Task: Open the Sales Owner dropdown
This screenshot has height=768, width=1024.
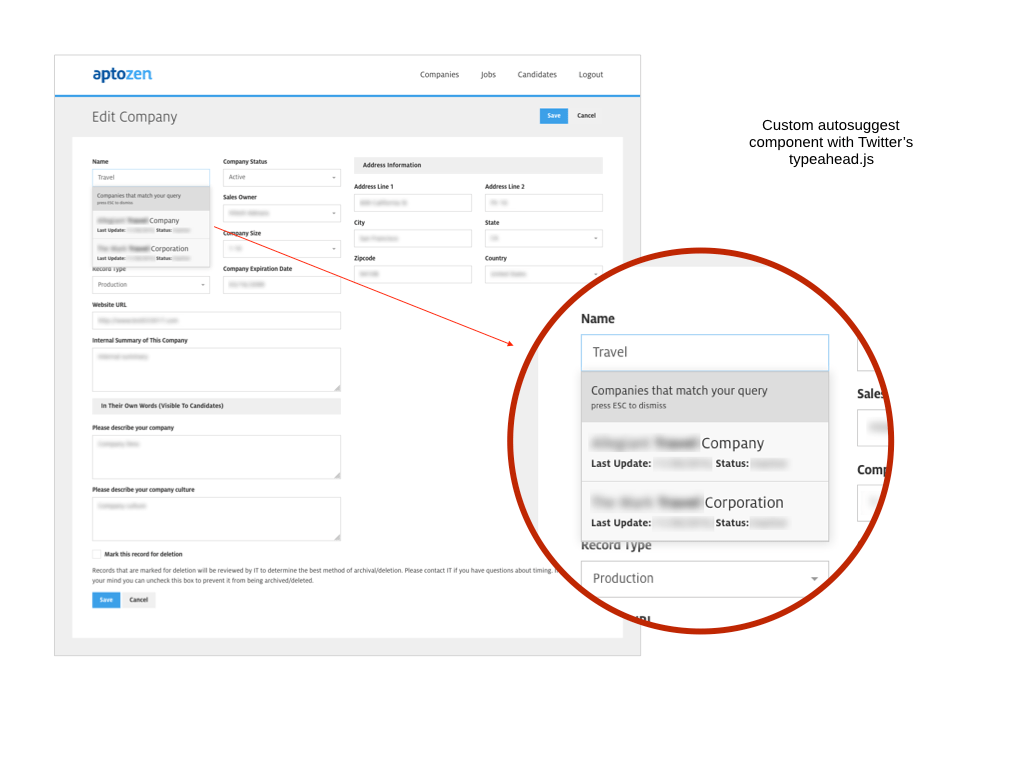Action: [281, 213]
